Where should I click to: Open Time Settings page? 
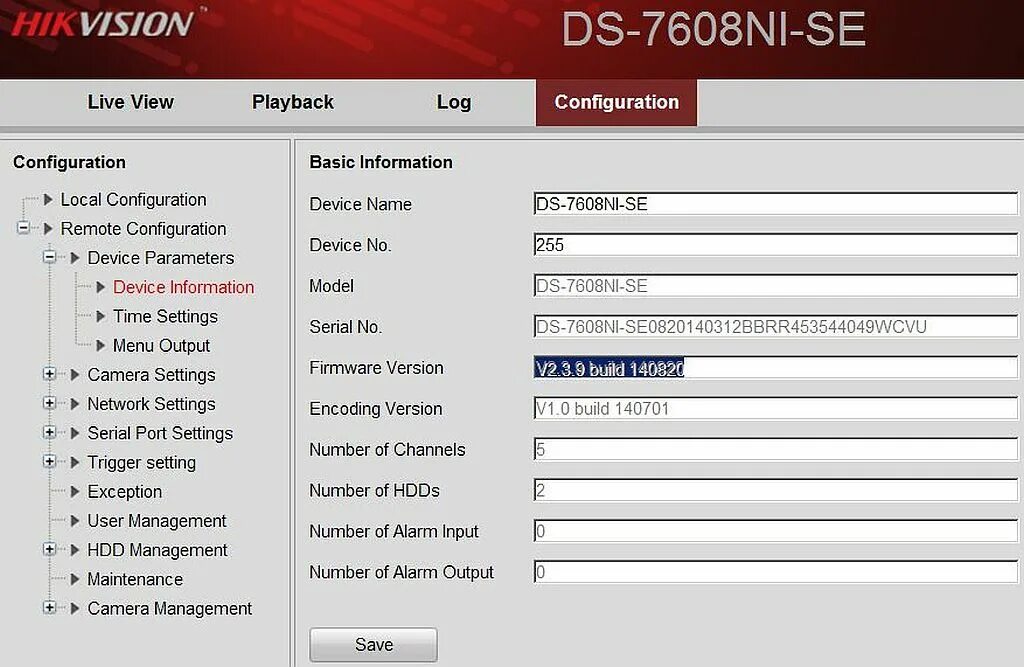click(x=165, y=316)
